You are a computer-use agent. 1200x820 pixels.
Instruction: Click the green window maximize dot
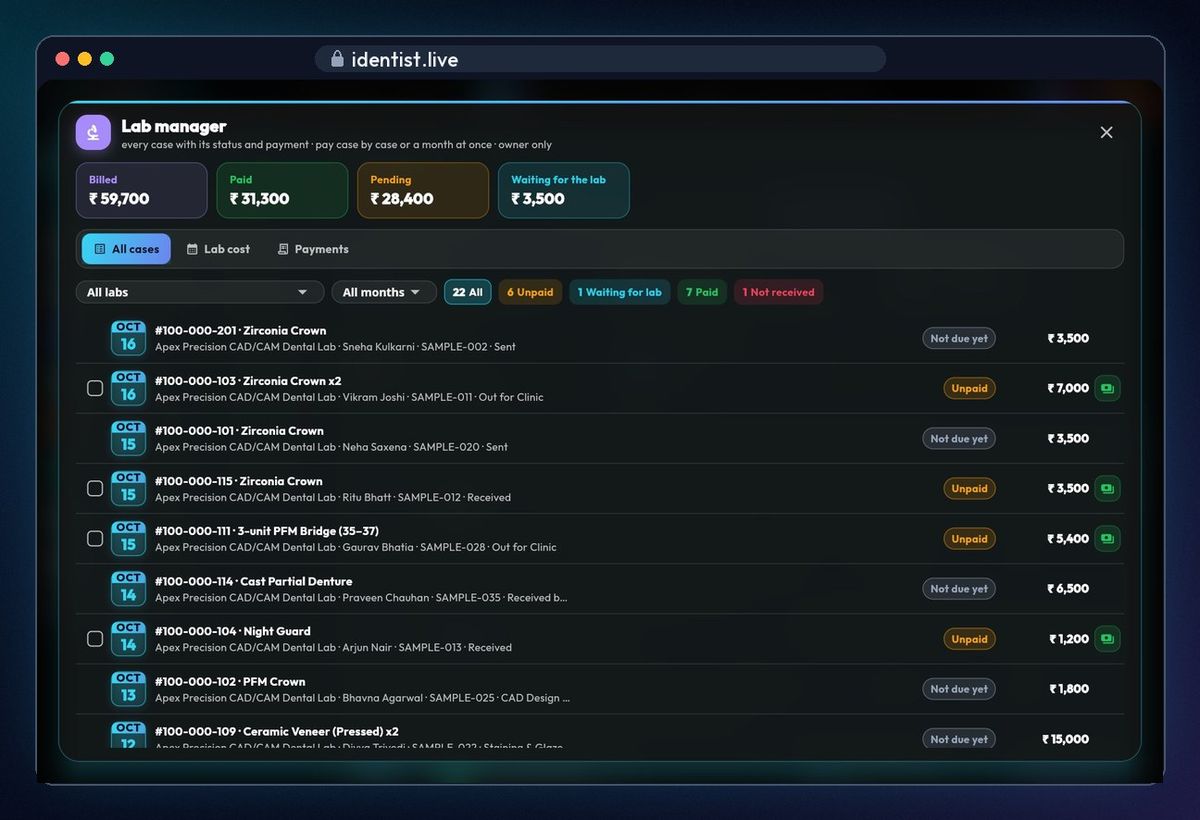pos(107,59)
